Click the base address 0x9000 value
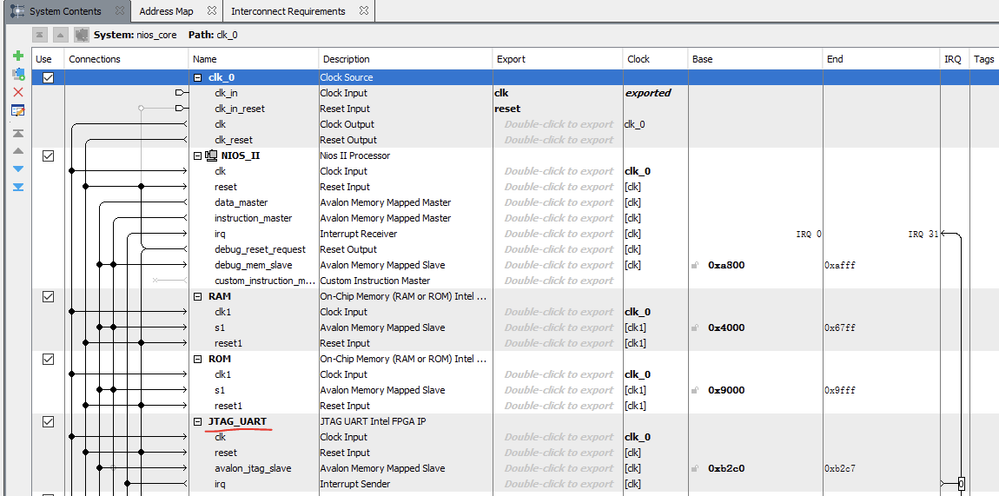Image resolution: width=999 pixels, height=496 pixels. pyautogui.click(x=726, y=390)
